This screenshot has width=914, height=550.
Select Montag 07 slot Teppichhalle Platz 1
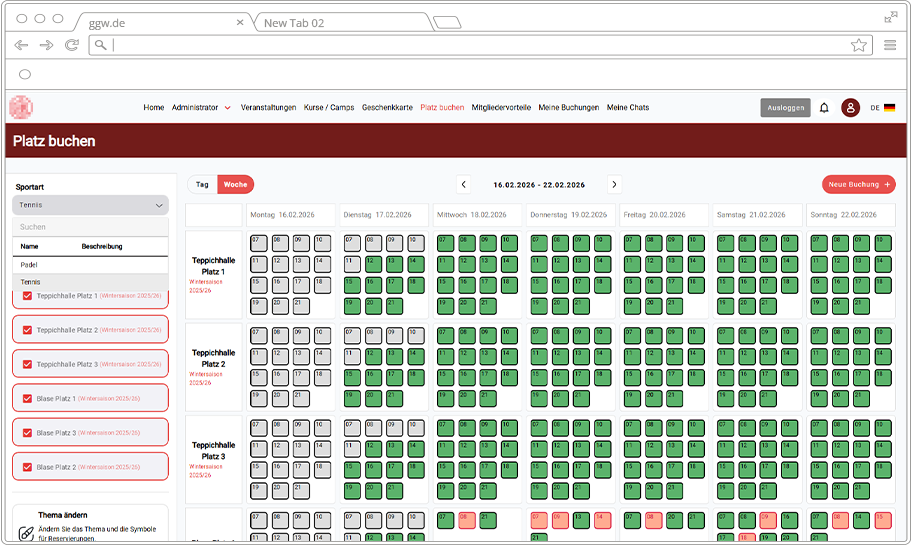pos(259,243)
